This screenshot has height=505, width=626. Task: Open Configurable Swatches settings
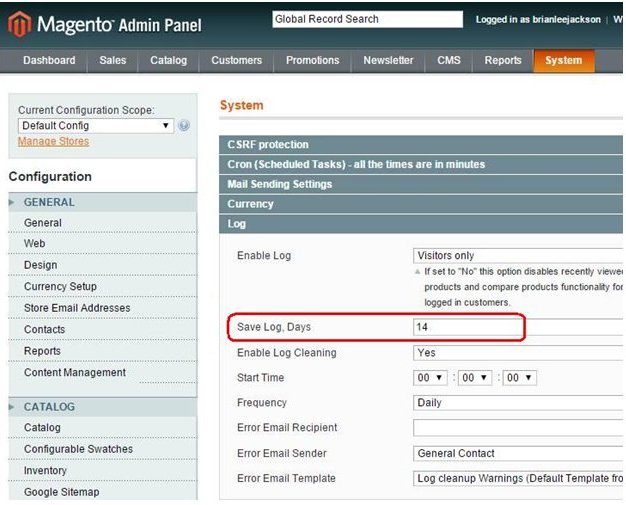click(x=103, y=449)
